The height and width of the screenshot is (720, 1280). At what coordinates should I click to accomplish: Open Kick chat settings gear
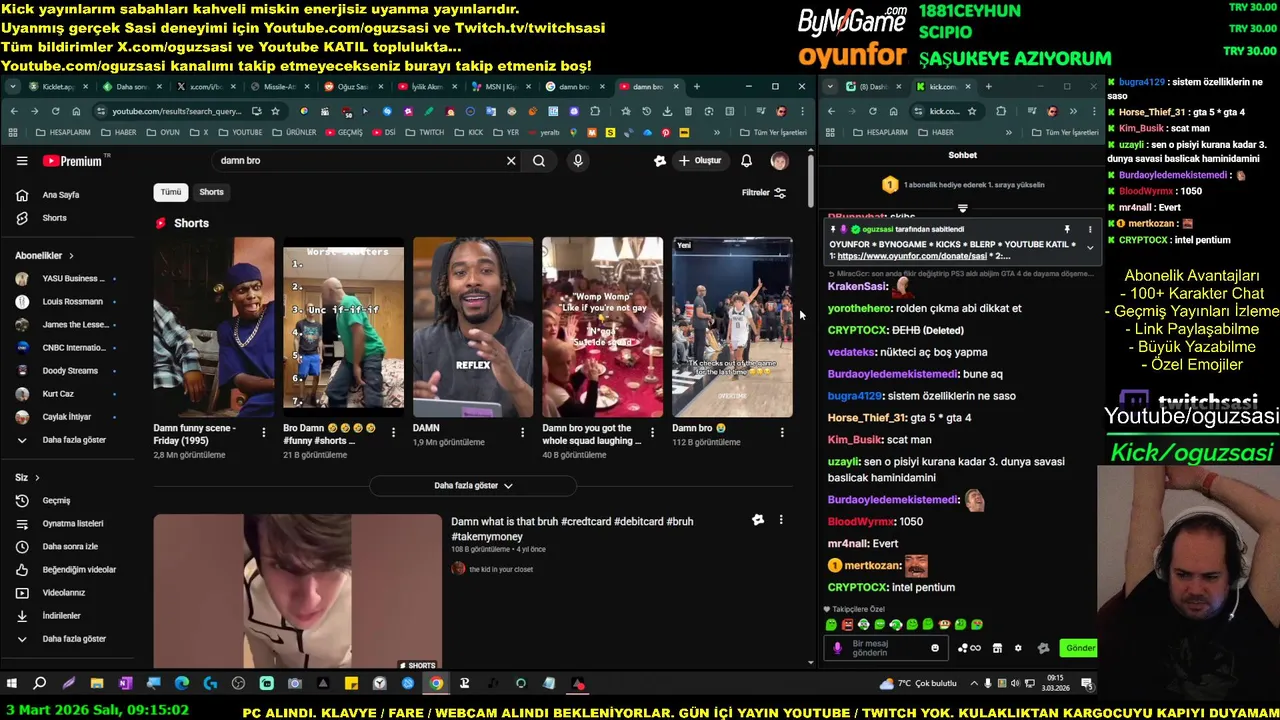[1018, 648]
